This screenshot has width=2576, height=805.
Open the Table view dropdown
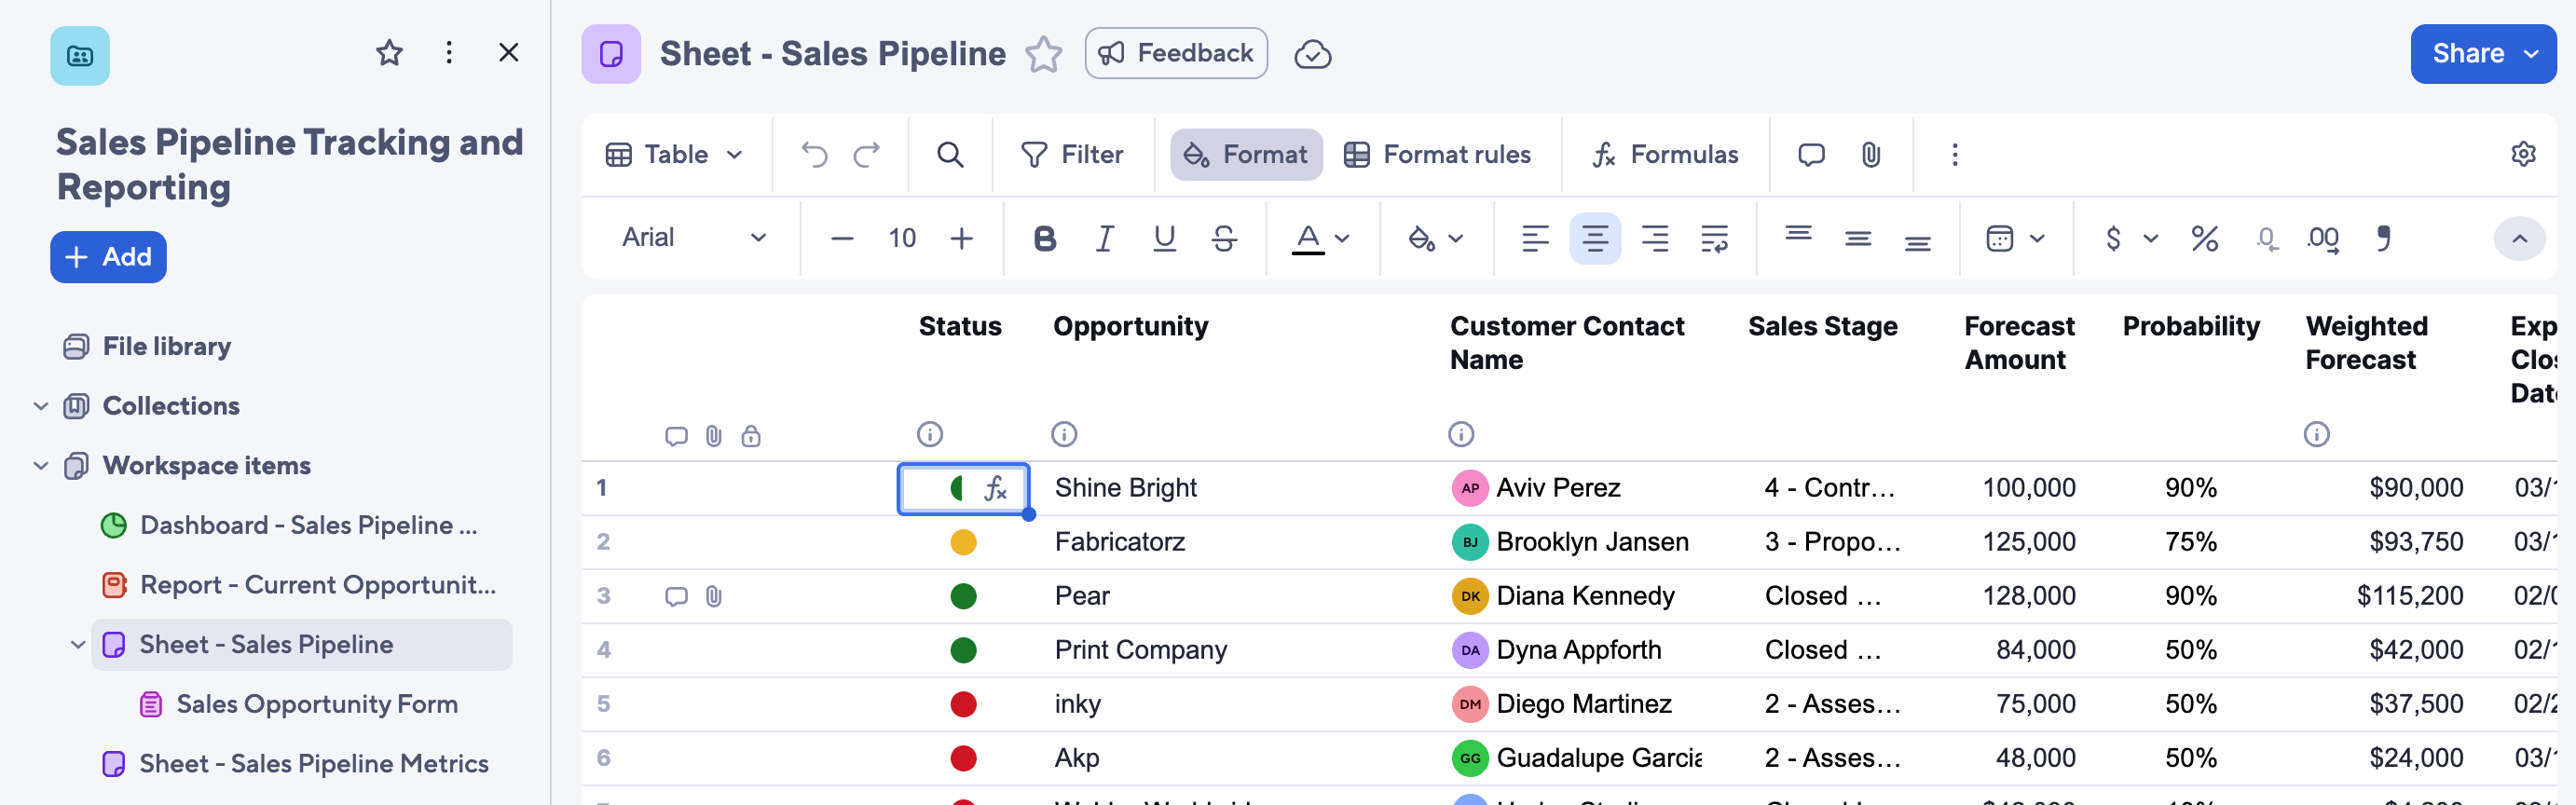(674, 155)
